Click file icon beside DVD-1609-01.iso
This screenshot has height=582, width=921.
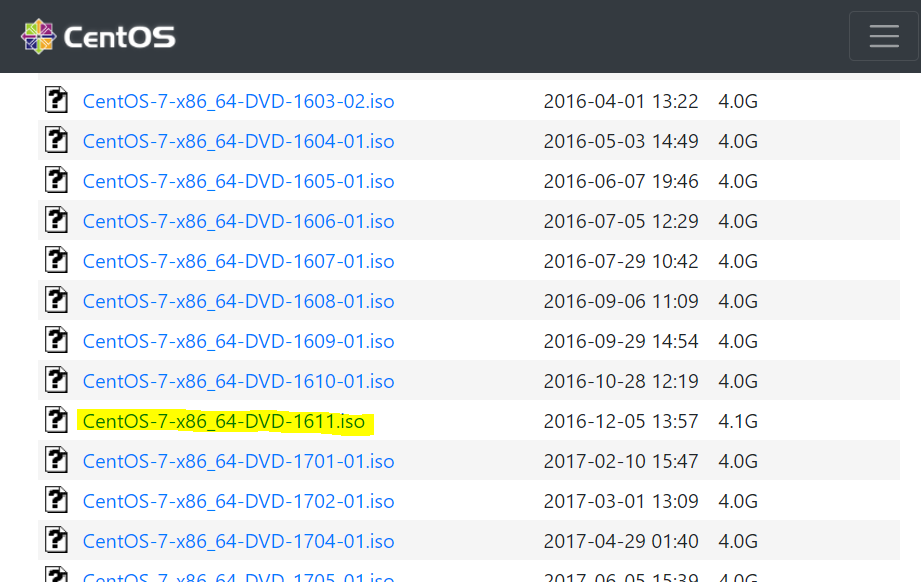point(56,339)
